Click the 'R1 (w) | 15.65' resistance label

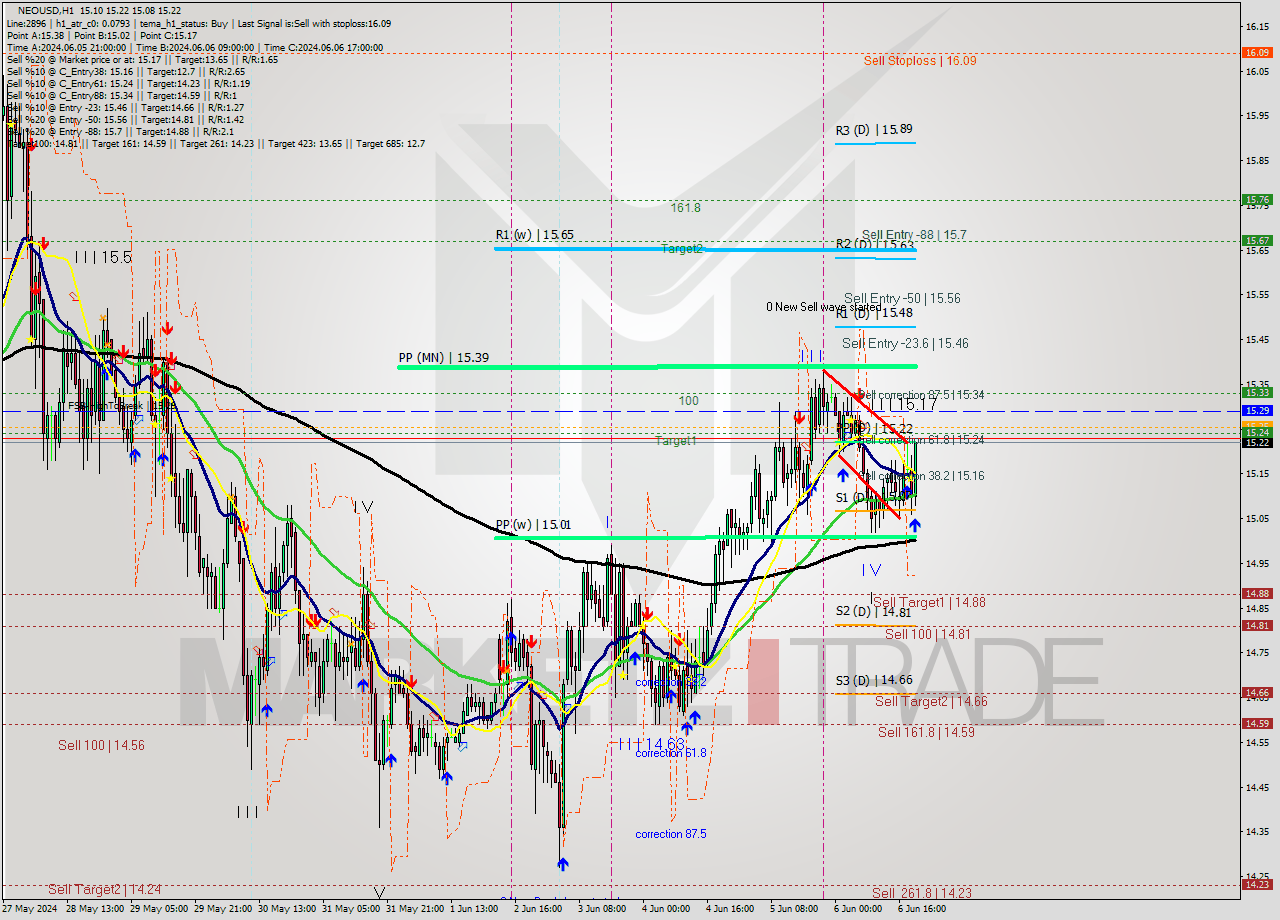(x=535, y=235)
